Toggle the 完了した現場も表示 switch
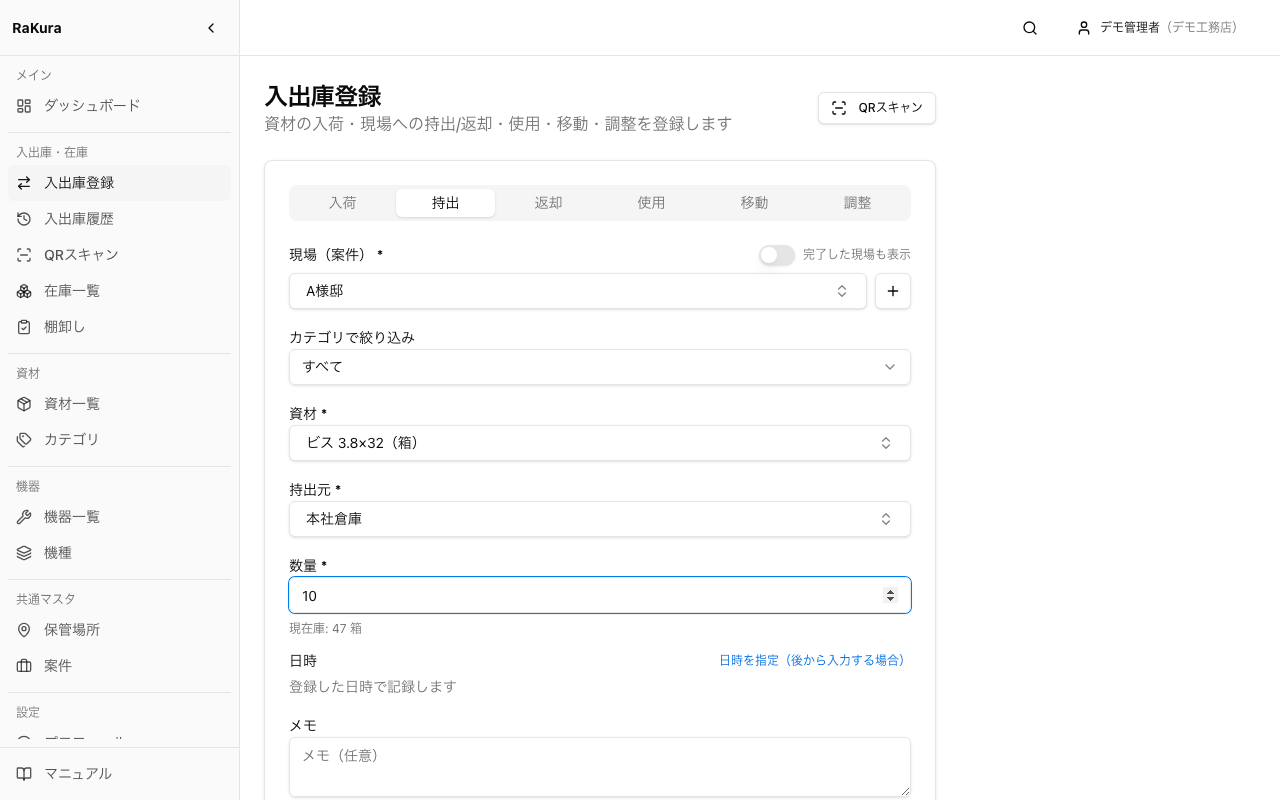Screen dimensions: 1280x800 [x=777, y=255]
